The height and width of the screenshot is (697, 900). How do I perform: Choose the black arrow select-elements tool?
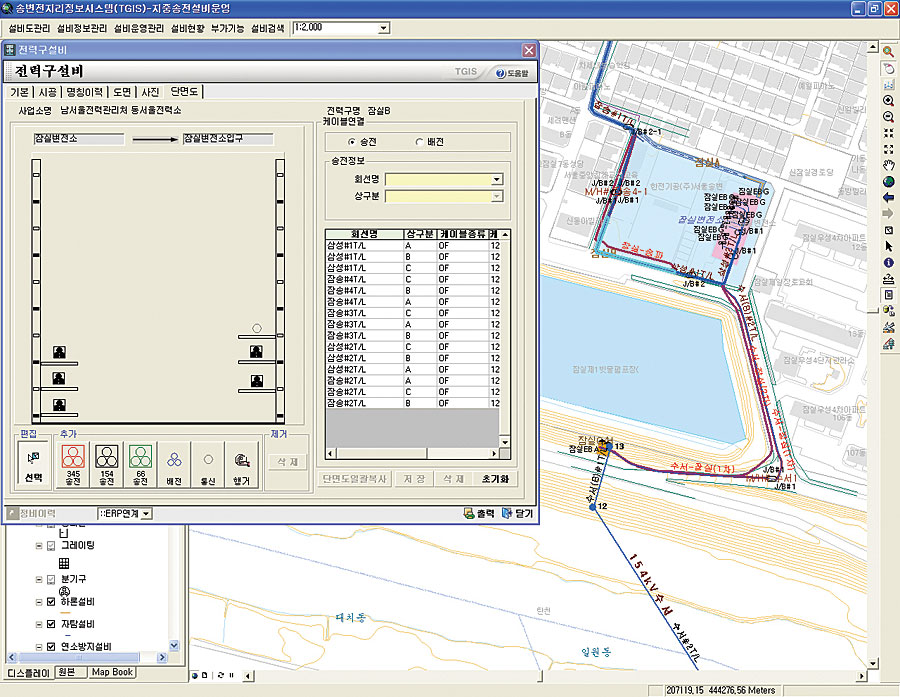pyautogui.click(x=889, y=246)
